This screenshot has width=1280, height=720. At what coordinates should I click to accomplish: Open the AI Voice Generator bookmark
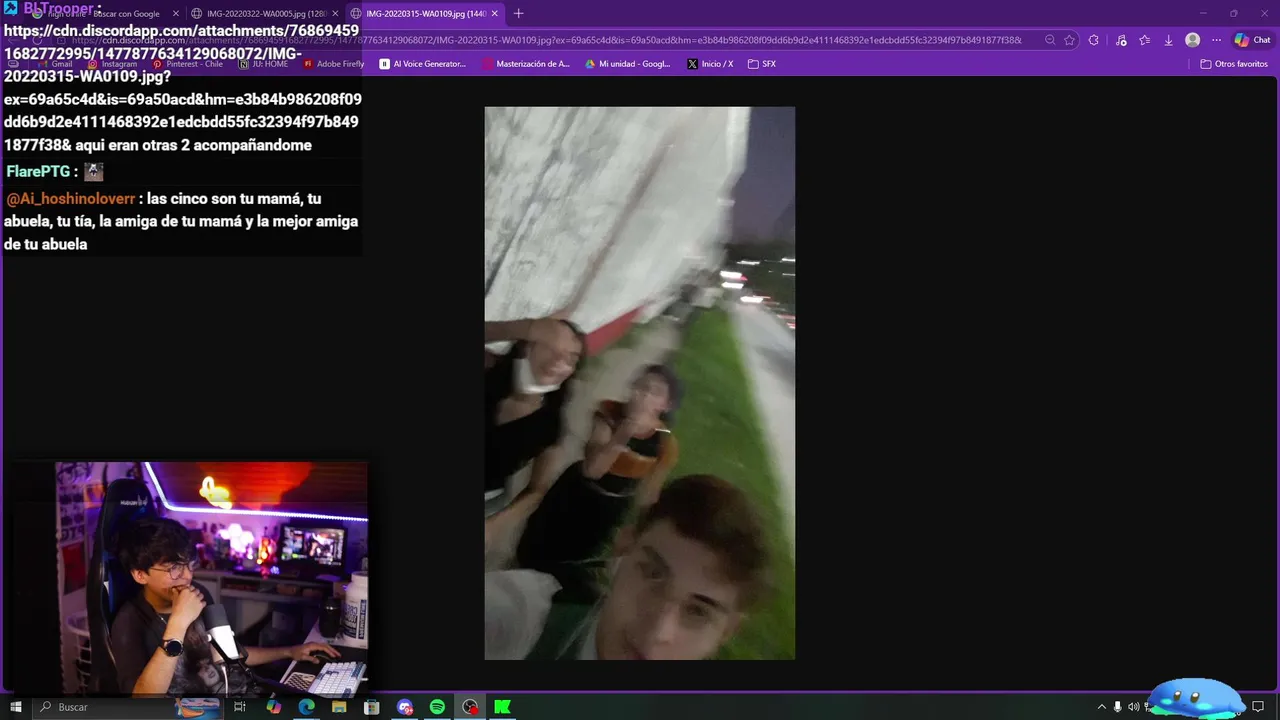[x=423, y=64]
